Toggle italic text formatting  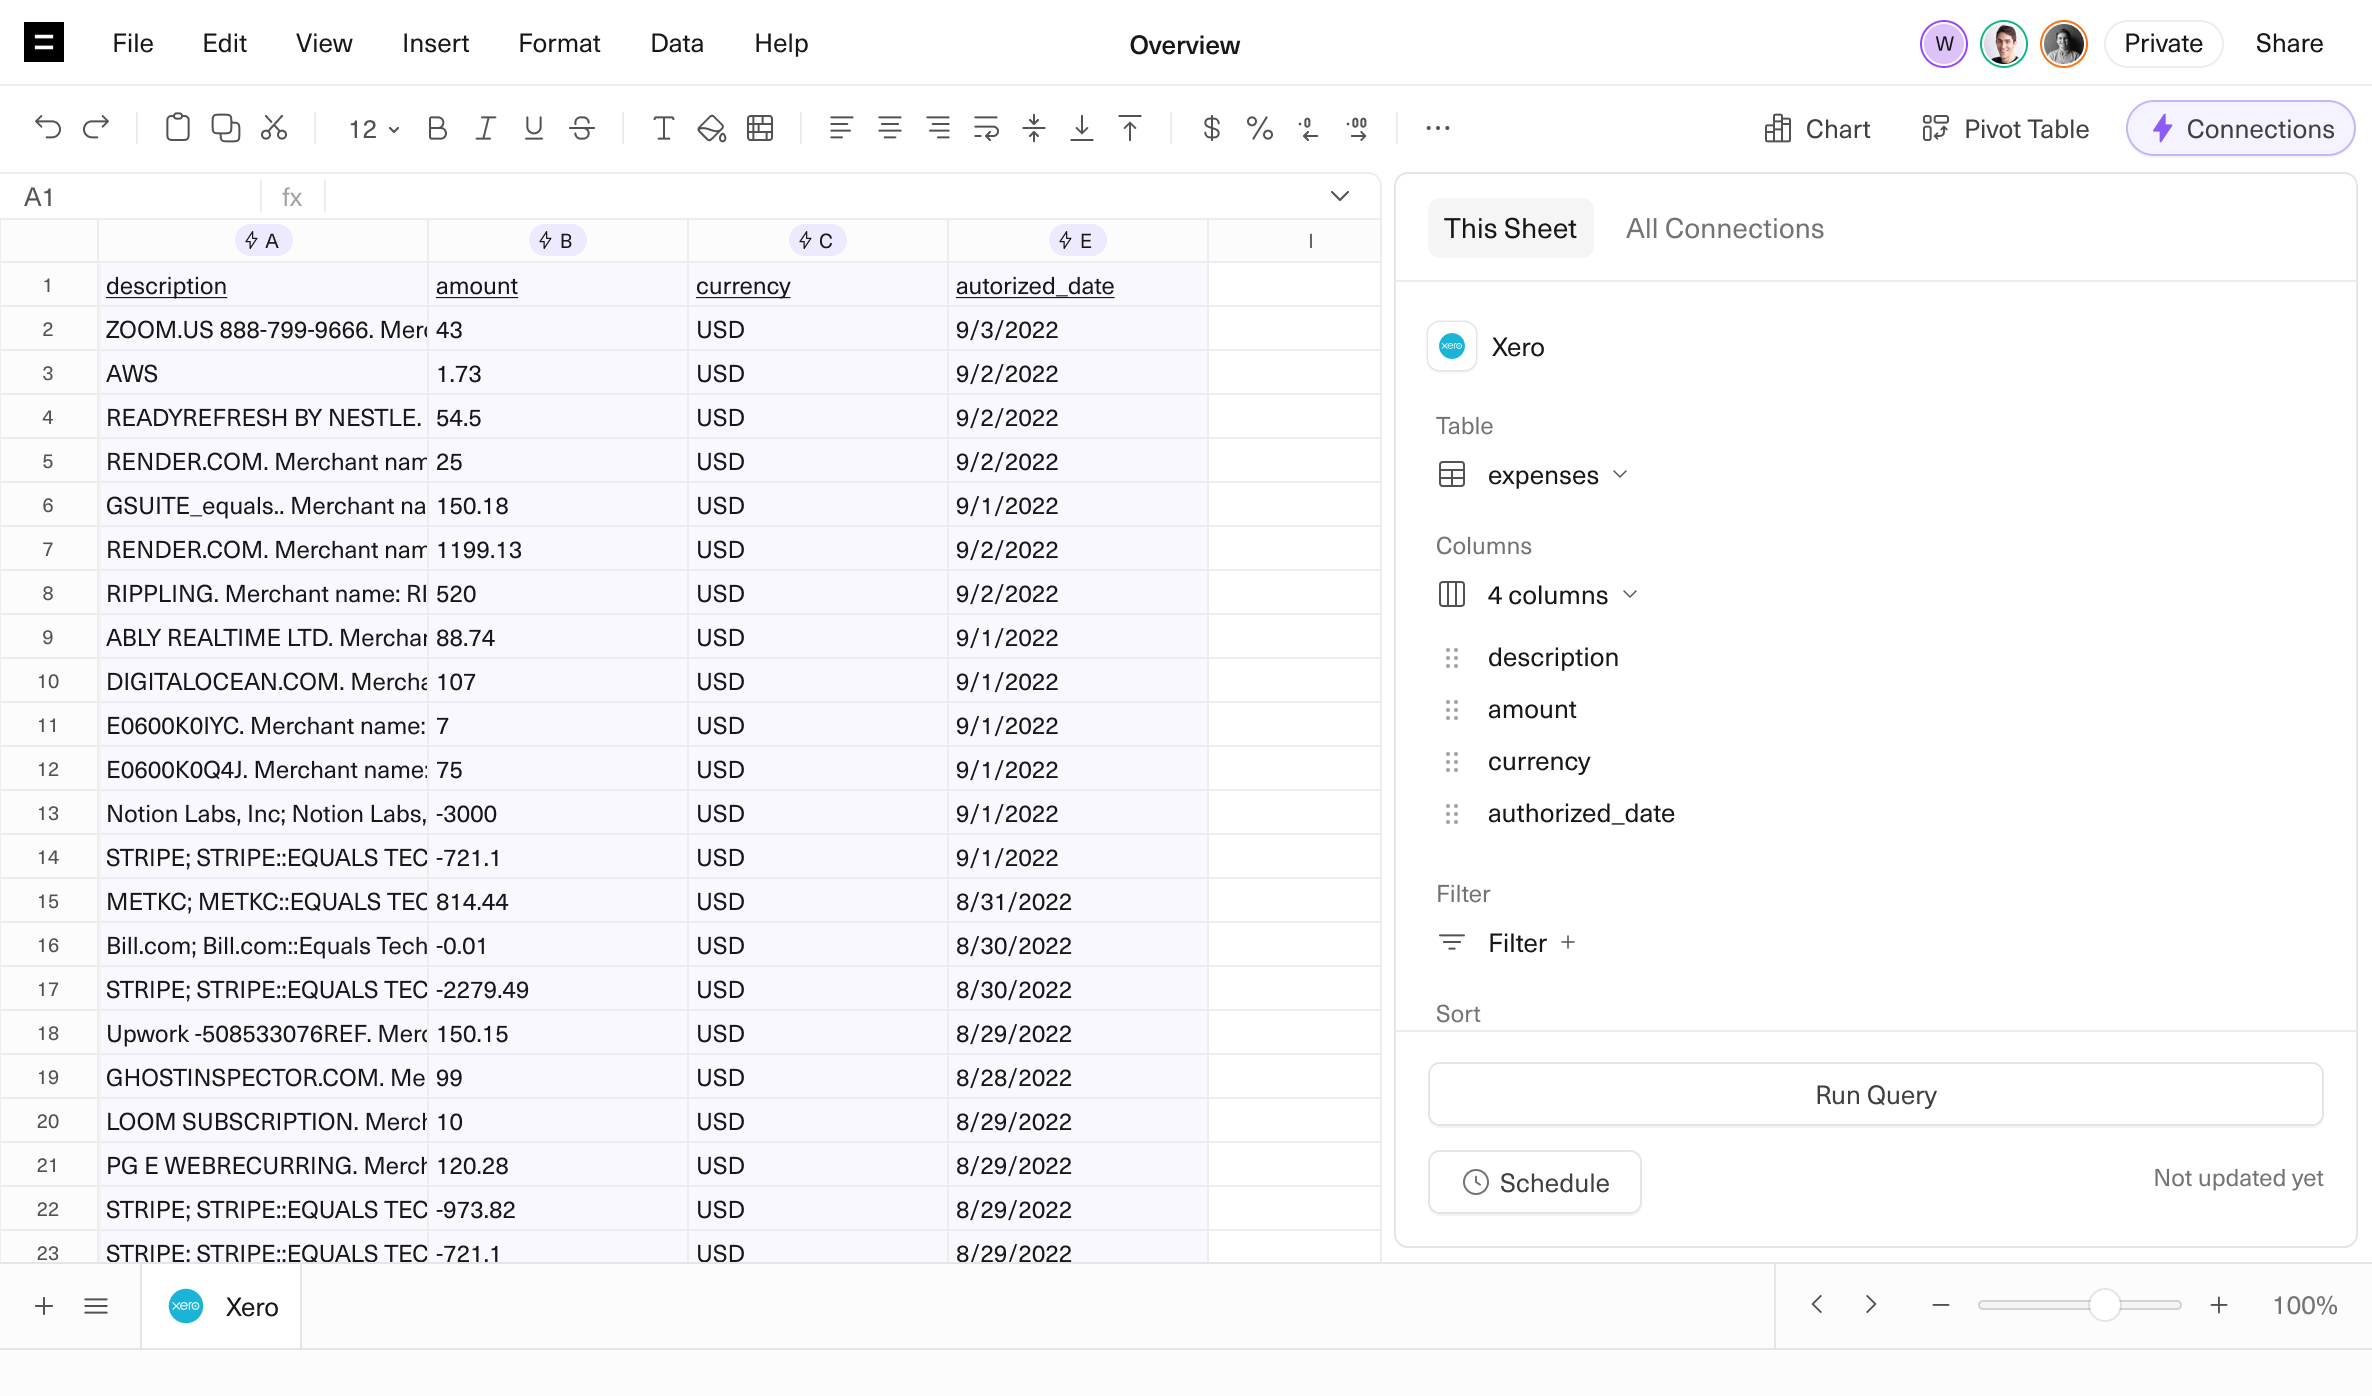click(x=485, y=128)
